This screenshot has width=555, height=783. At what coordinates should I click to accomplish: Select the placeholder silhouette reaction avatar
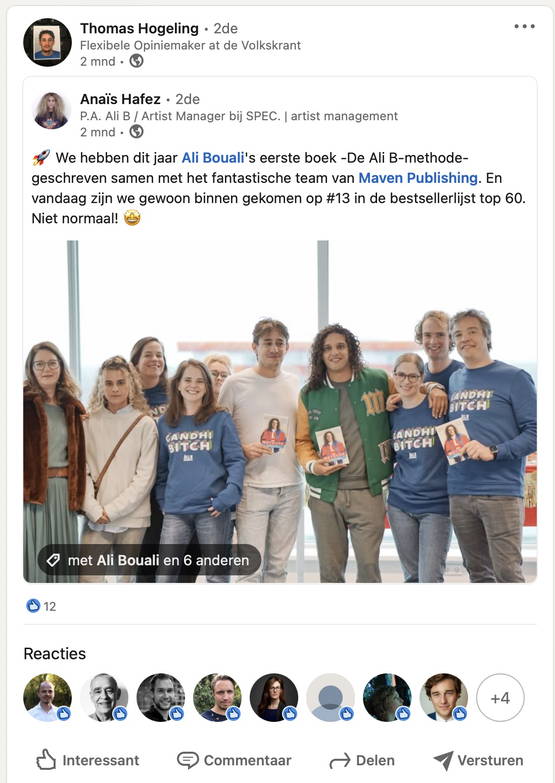[x=330, y=698]
